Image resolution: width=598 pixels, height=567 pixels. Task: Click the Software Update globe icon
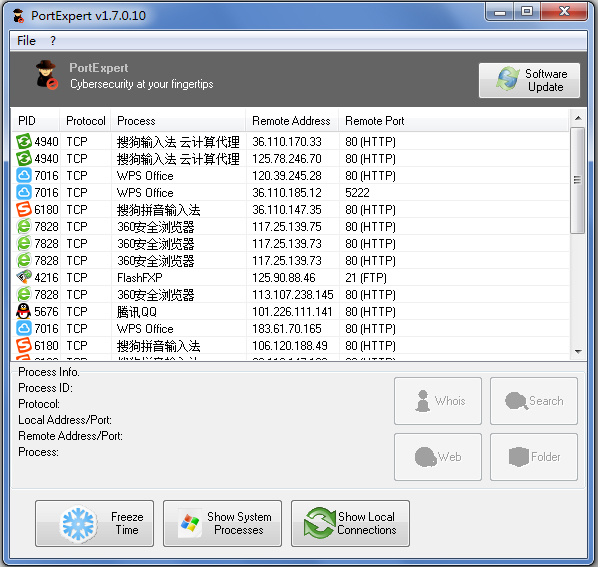[508, 79]
